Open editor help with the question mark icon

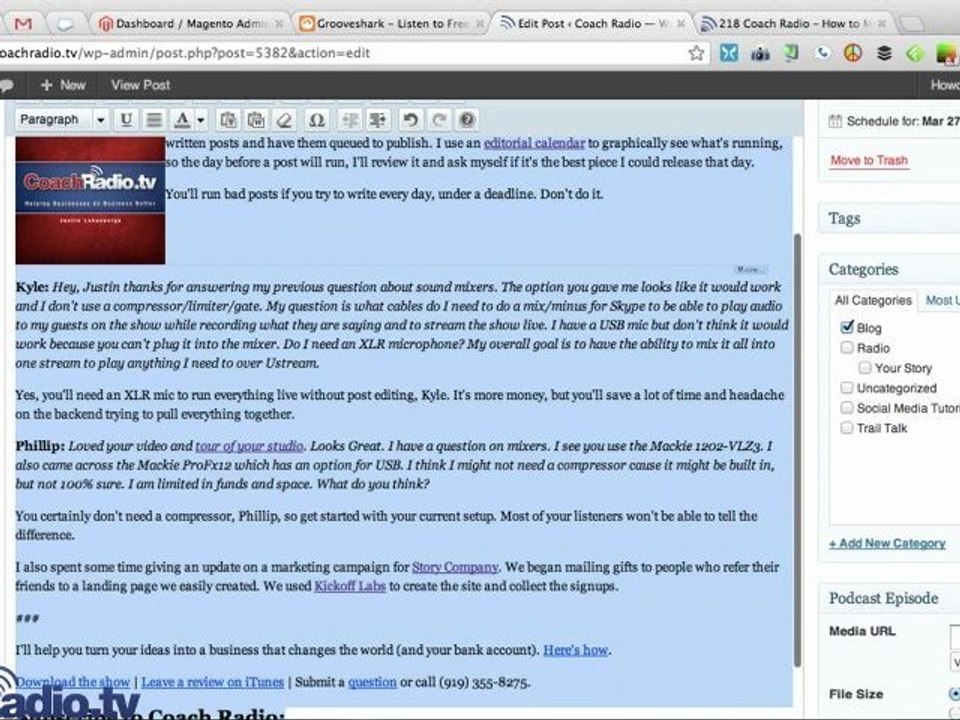pos(467,119)
